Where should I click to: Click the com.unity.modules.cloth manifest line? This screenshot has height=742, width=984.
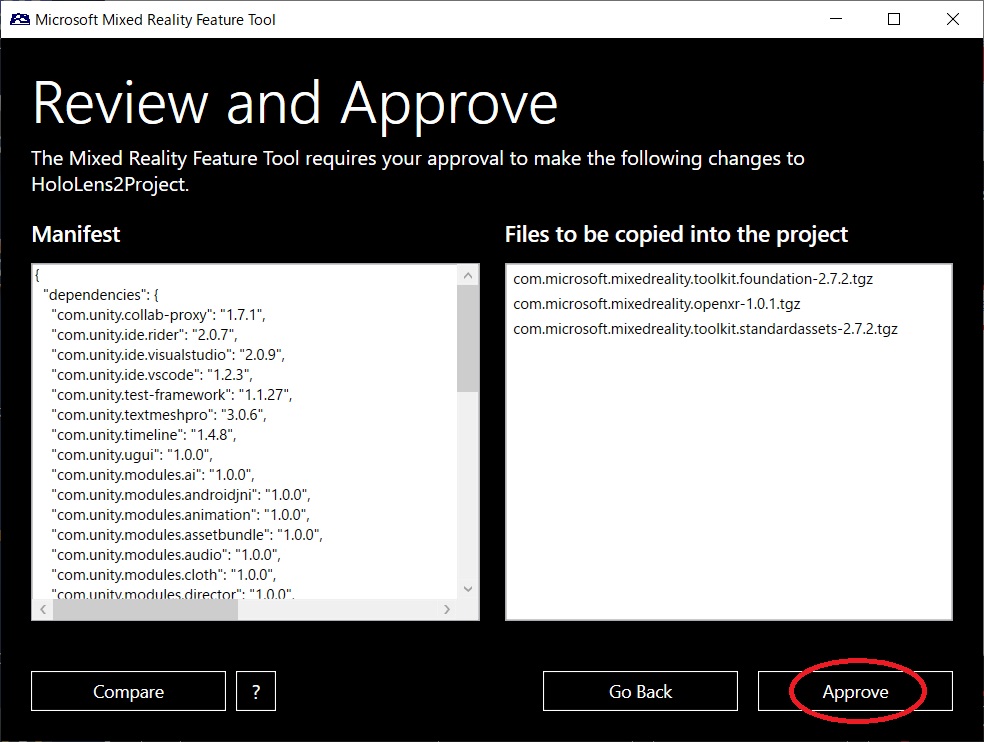[x=163, y=576]
